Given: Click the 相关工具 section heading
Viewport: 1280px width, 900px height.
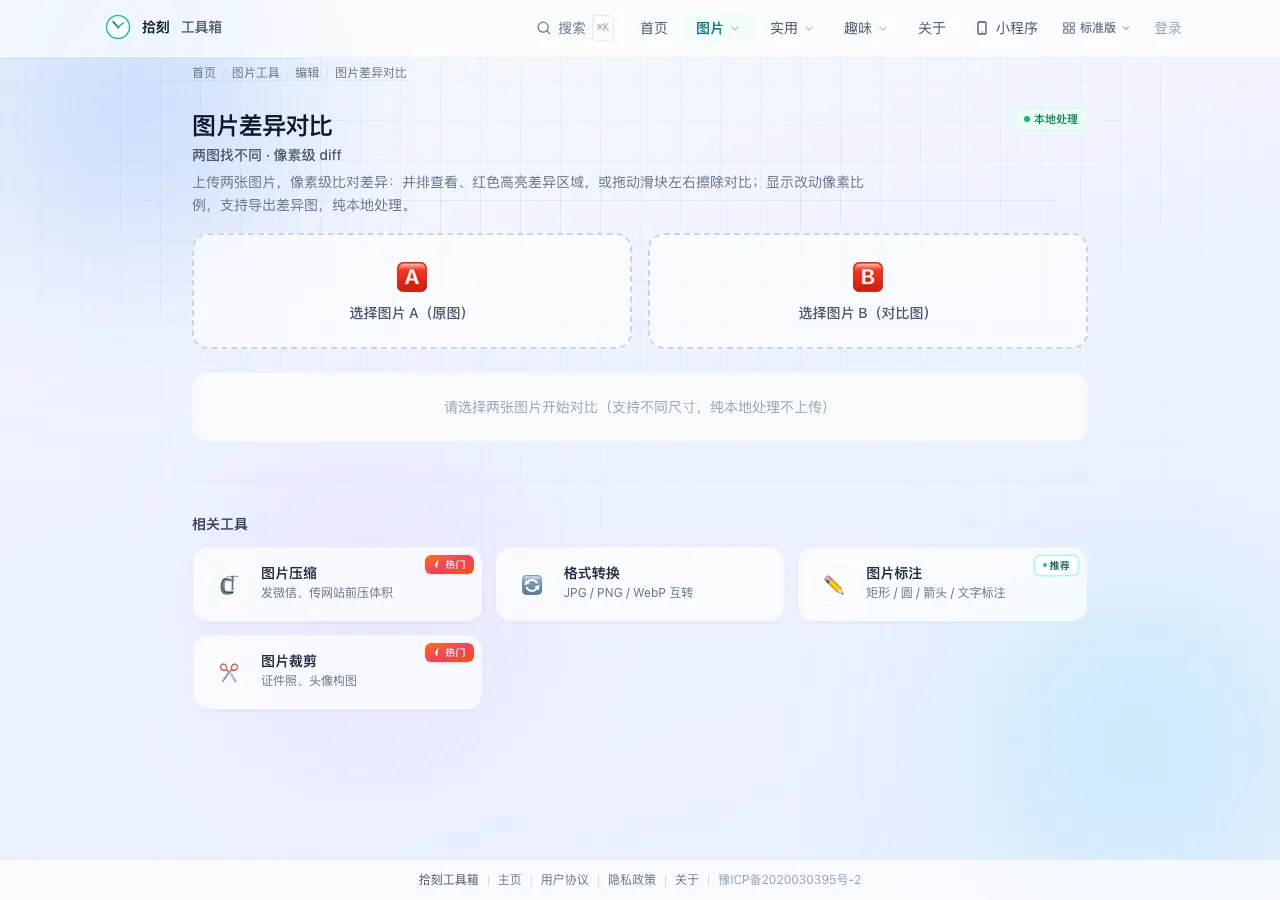Looking at the screenshot, I should [220, 524].
